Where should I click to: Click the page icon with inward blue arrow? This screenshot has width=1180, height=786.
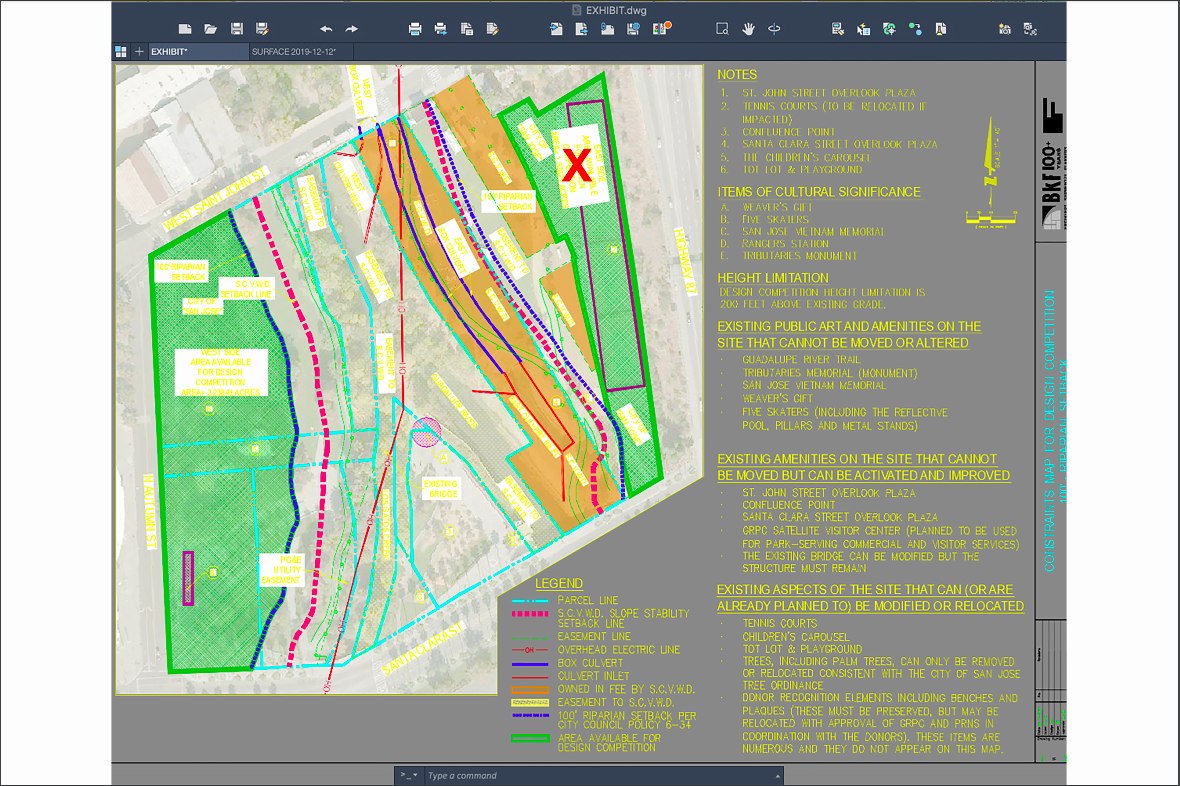pos(556,29)
